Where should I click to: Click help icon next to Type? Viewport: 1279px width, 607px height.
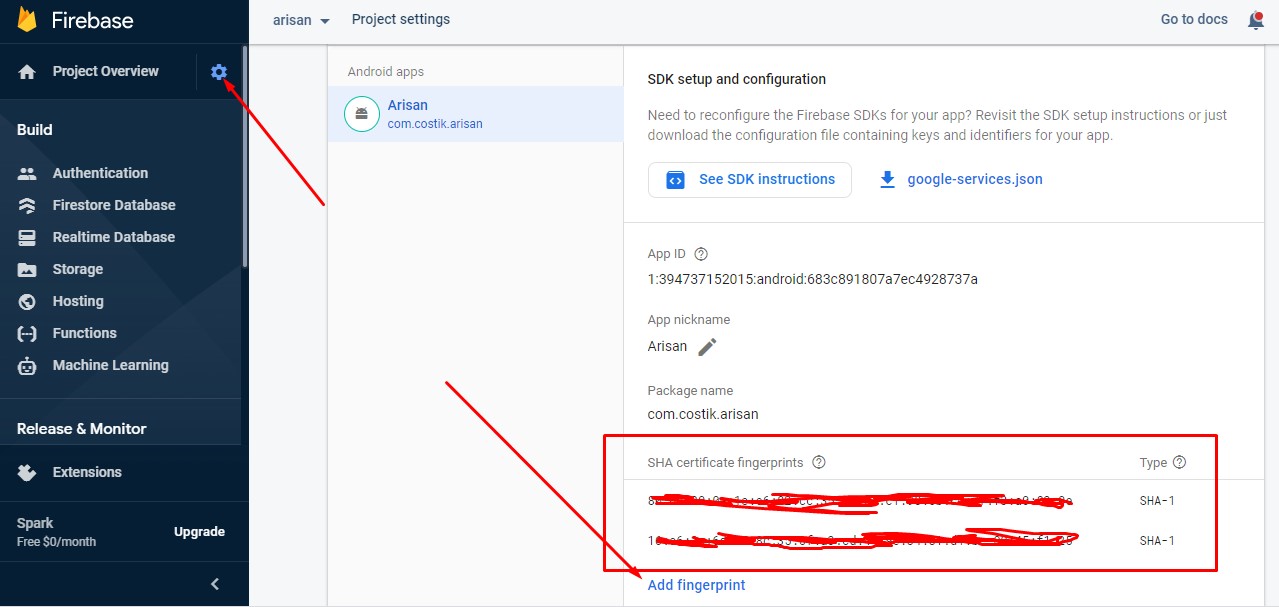pyautogui.click(x=1179, y=462)
